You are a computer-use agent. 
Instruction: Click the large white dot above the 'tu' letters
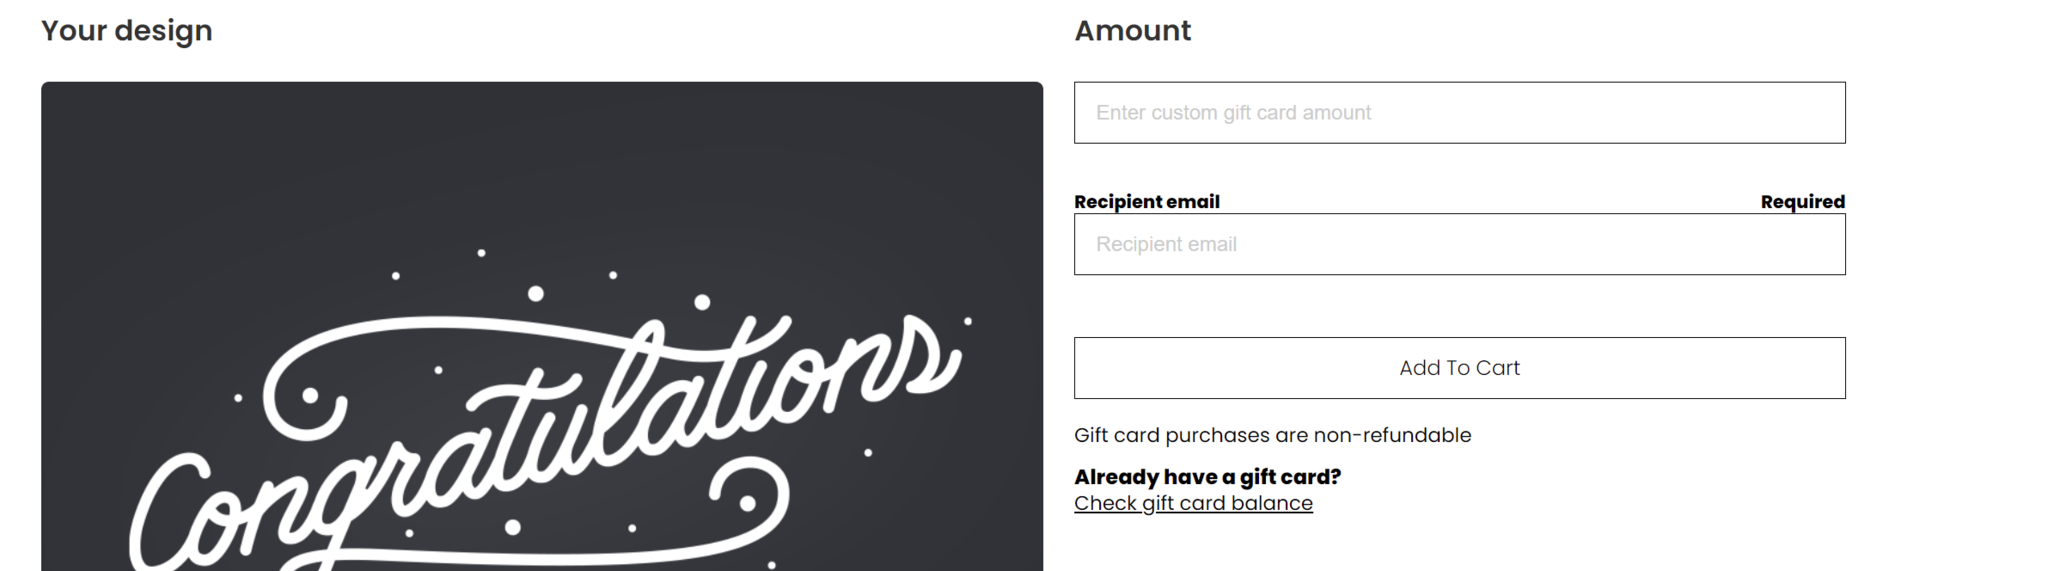click(536, 293)
